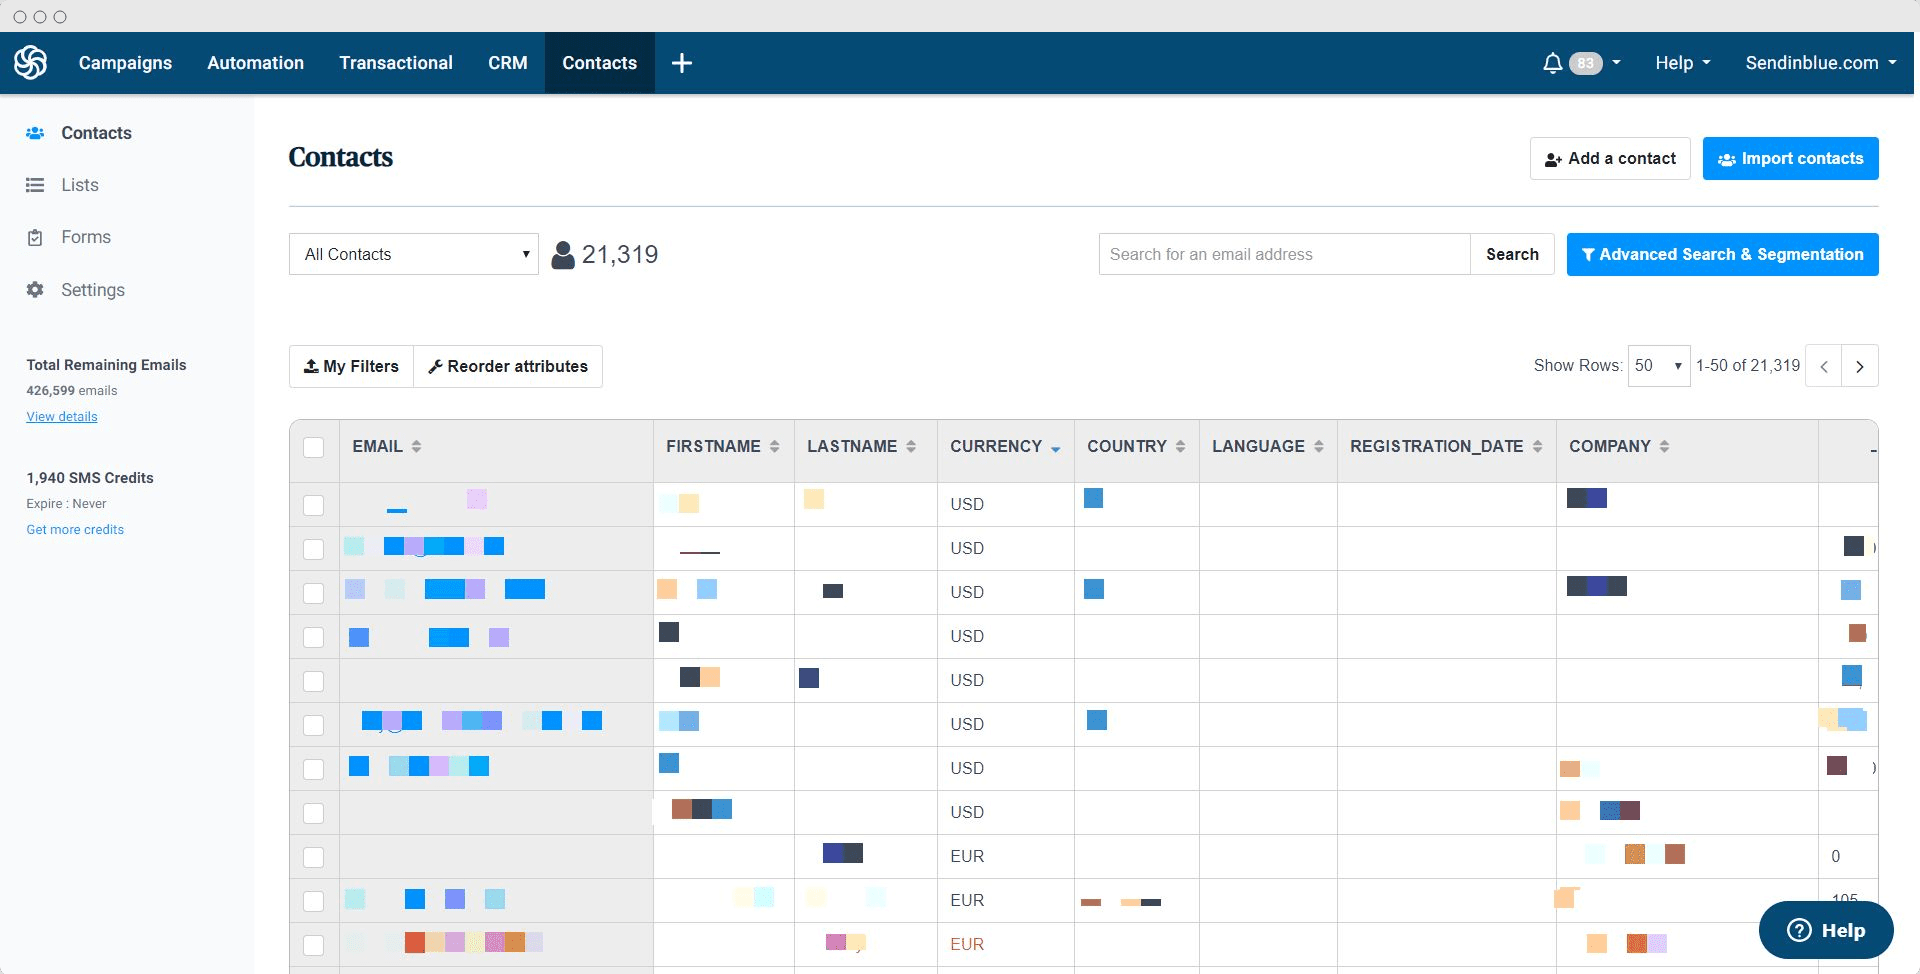Open the Lists section in the sidebar
The height and width of the screenshot is (974, 1920).
point(80,184)
